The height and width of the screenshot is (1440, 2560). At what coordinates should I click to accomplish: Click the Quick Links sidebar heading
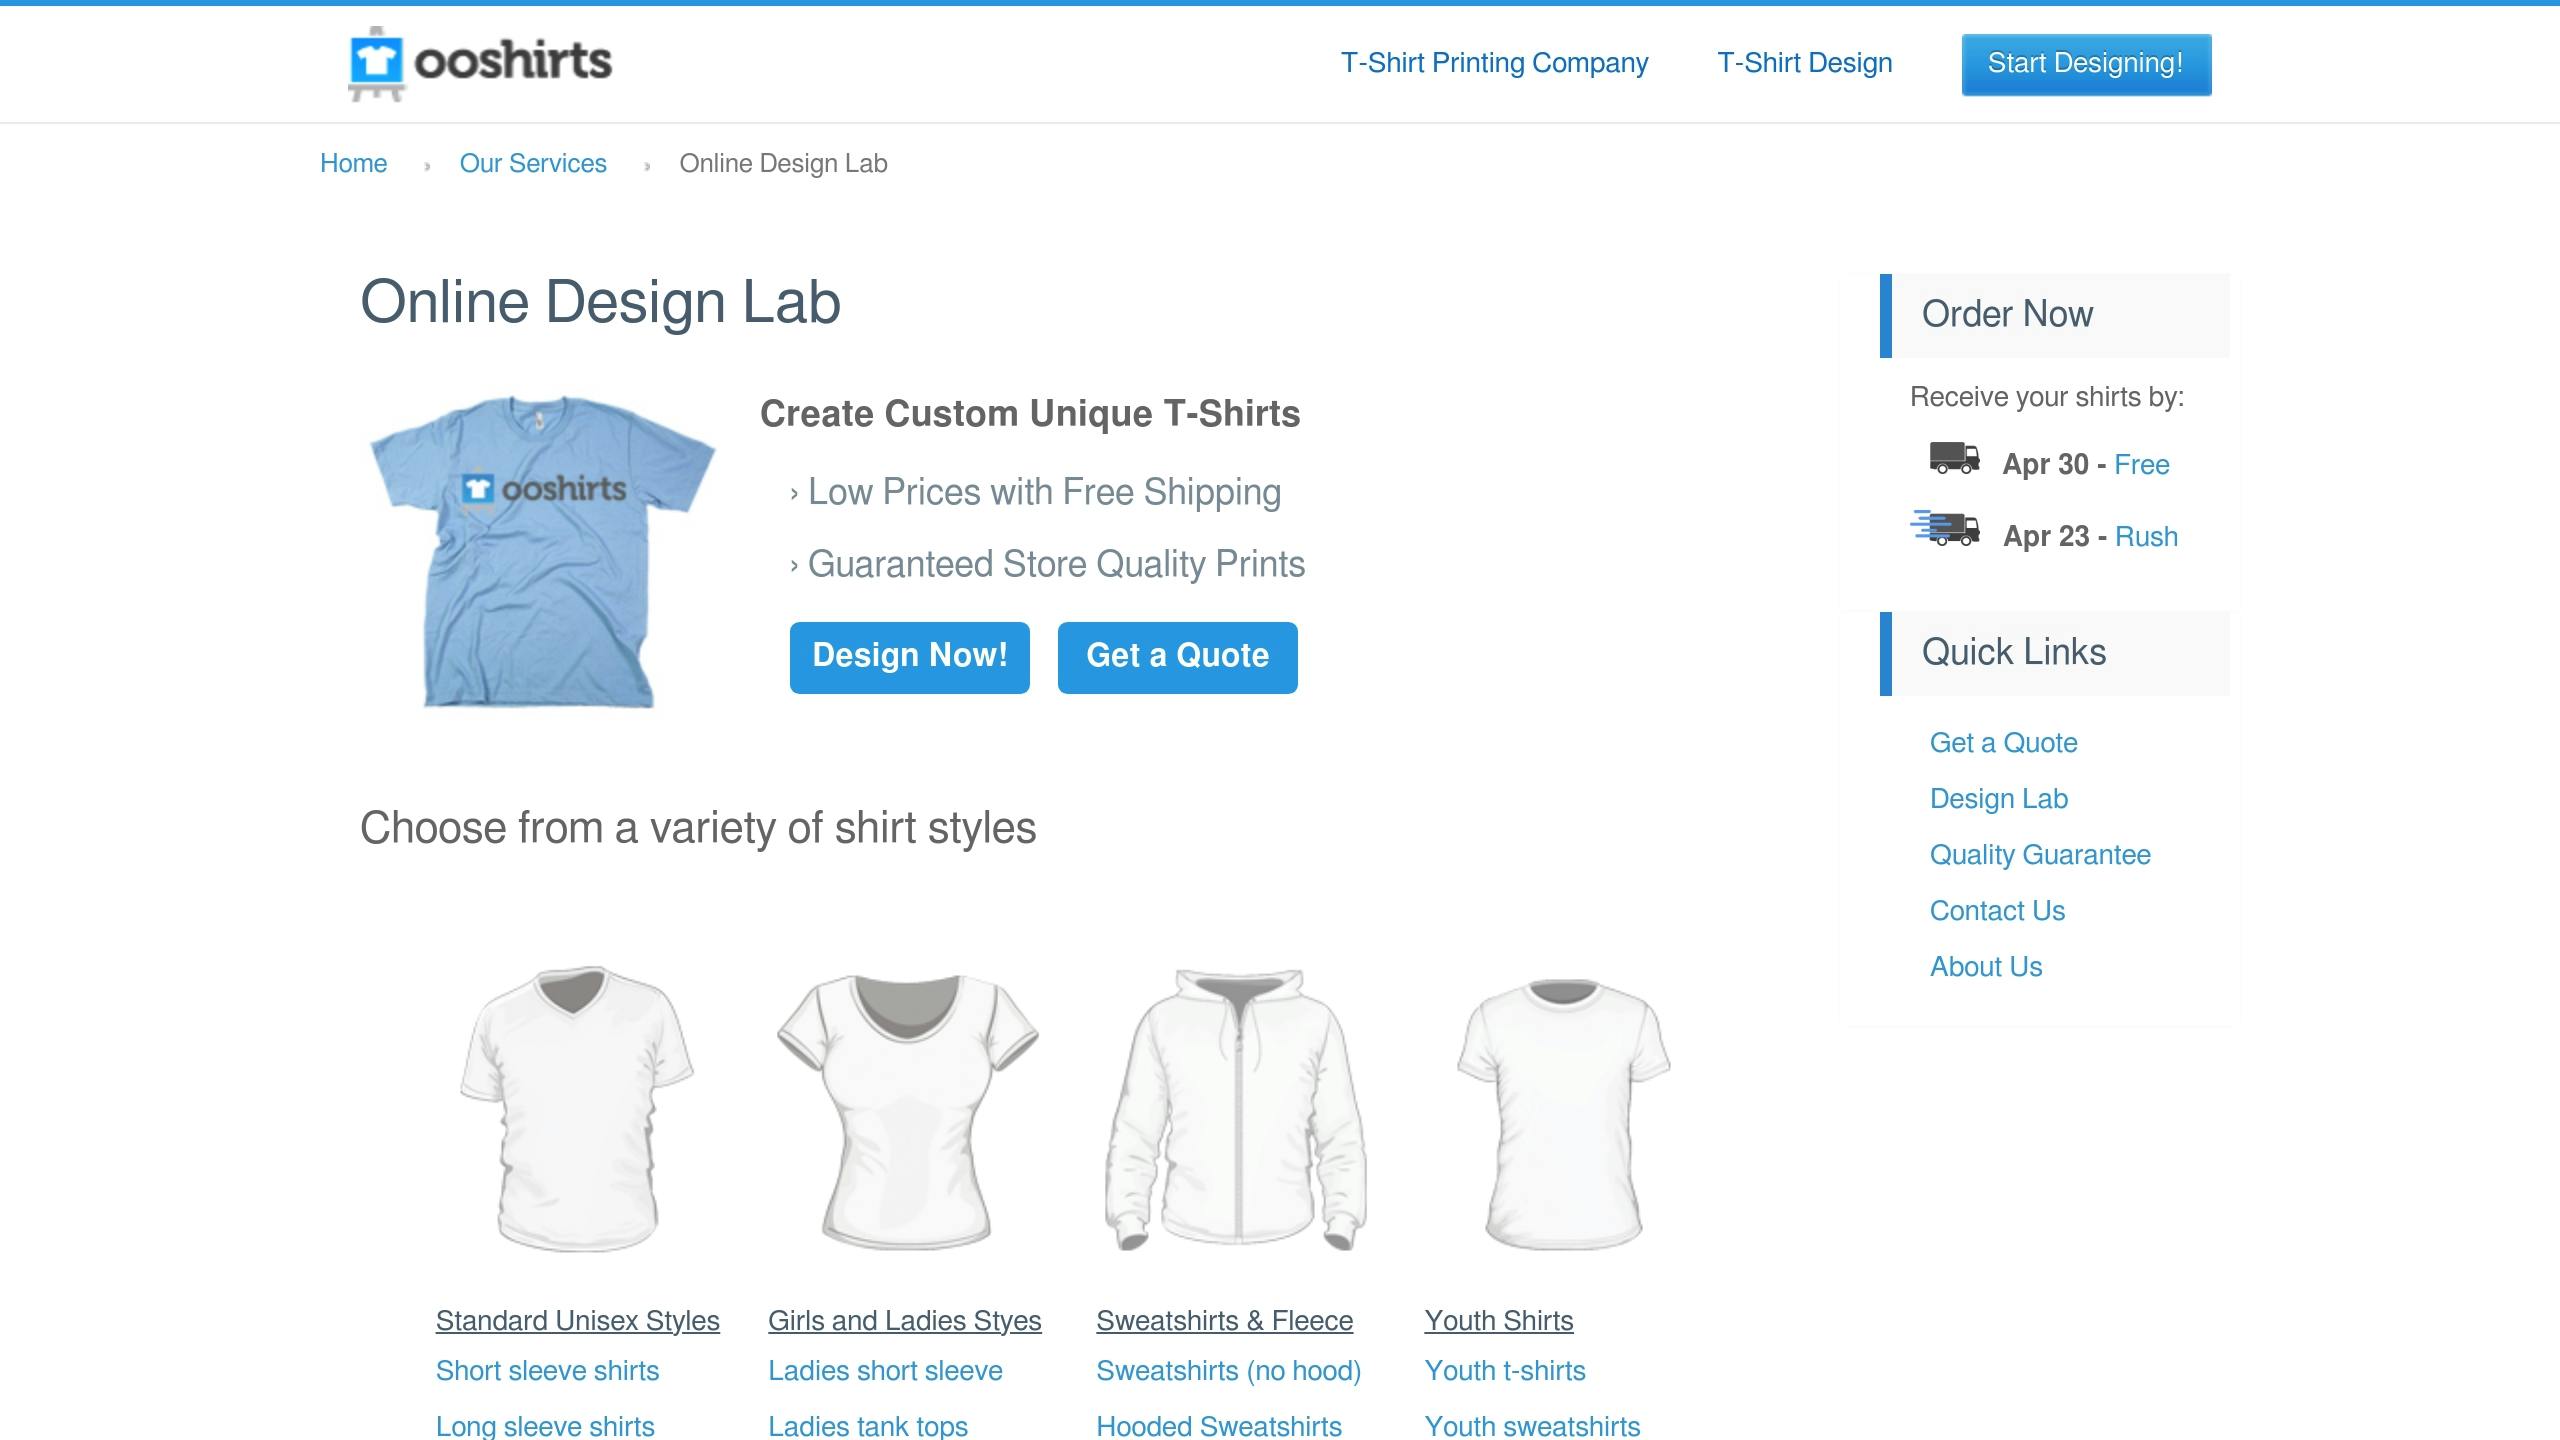(x=2014, y=652)
